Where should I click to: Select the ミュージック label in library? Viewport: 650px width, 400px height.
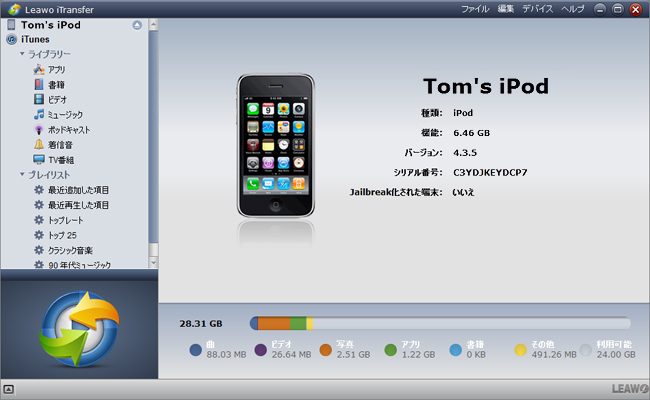click(65, 115)
